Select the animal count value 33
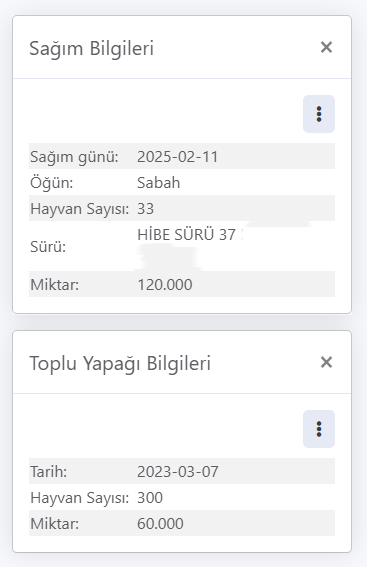The height and width of the screenshot is (567, 367). pos(145,209)
